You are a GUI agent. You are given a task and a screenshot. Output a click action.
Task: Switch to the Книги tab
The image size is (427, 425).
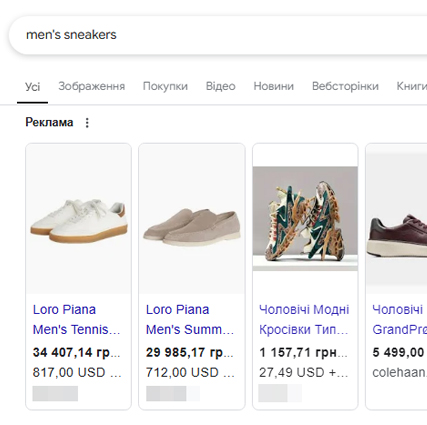click(412, 86)
